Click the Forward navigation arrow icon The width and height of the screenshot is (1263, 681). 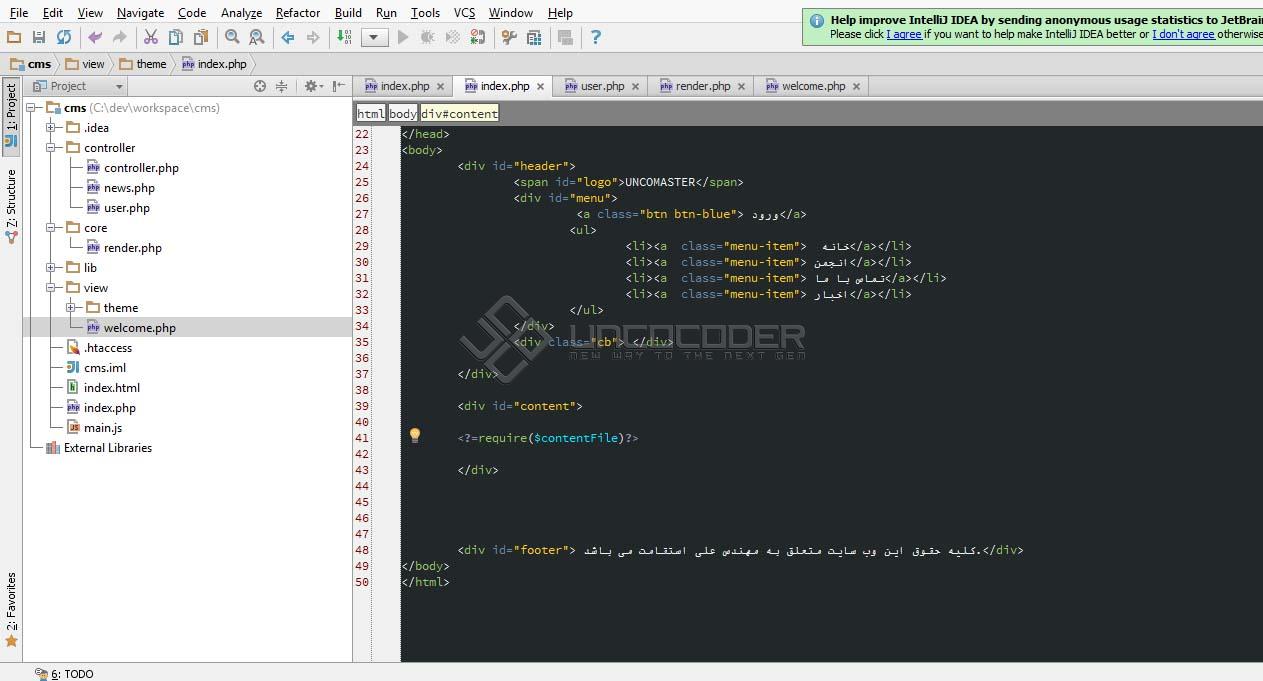click(x=313, y=37)
